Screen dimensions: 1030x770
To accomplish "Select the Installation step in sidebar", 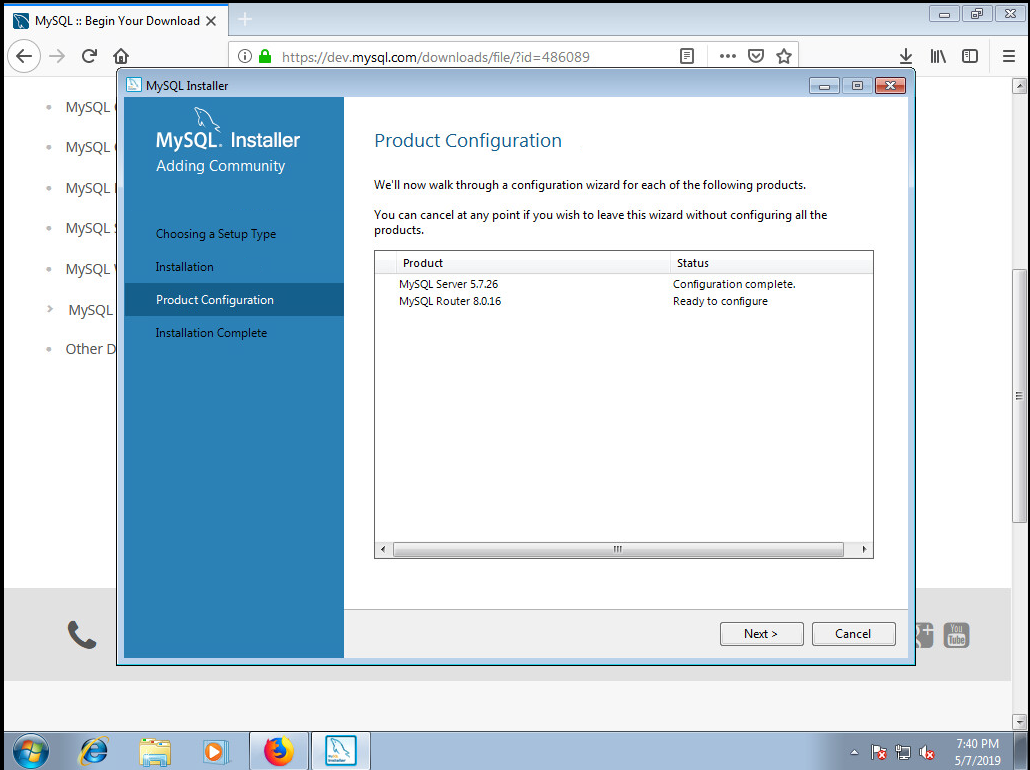I will [185, 267].
